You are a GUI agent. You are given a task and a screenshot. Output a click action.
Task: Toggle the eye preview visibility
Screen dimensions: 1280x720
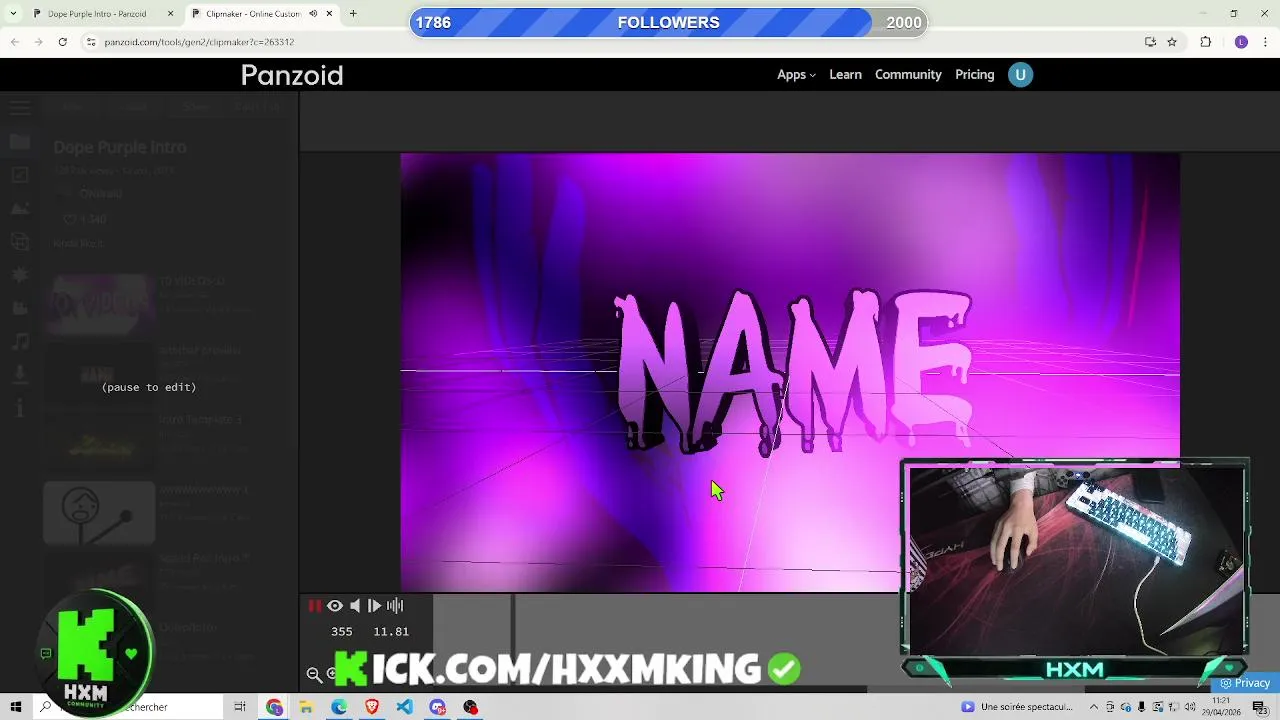pos(335,605)
